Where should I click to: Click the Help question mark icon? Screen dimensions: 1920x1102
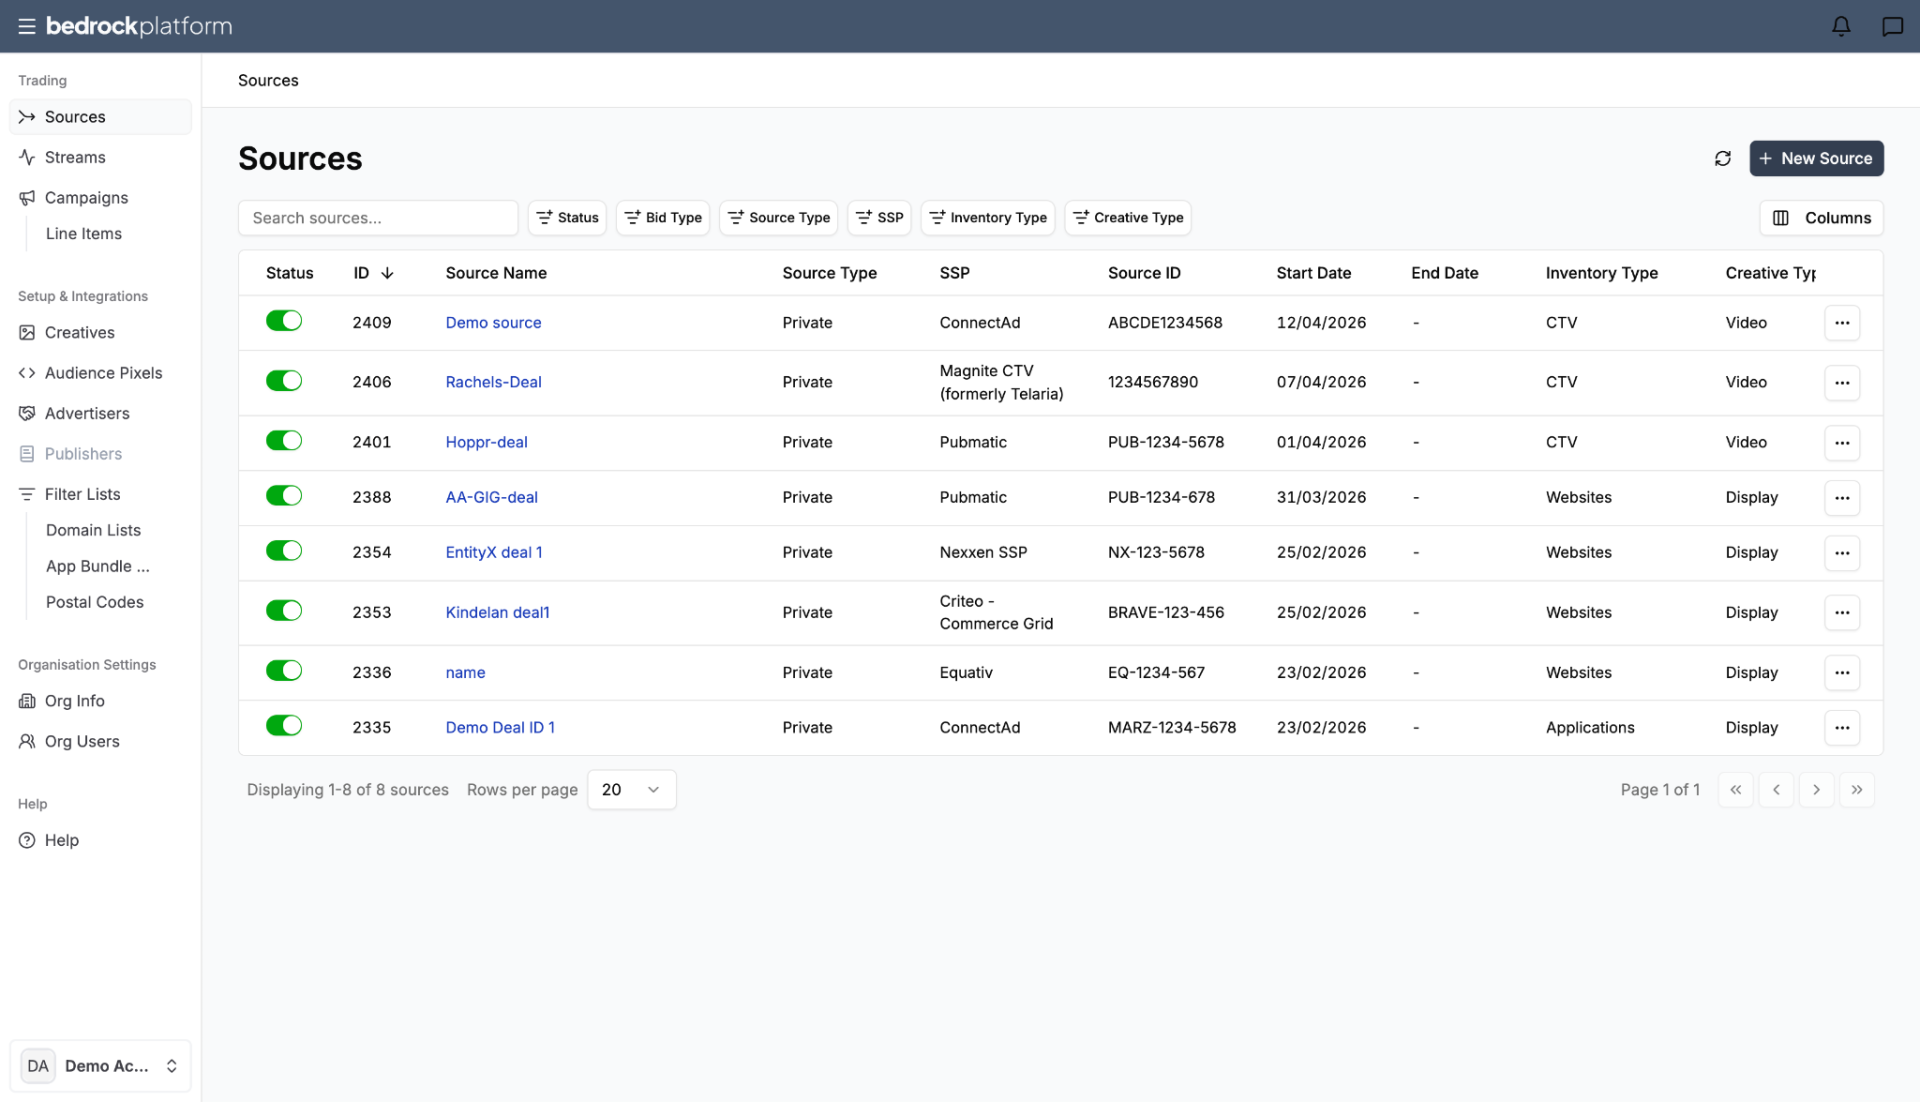tap(27, 840)
